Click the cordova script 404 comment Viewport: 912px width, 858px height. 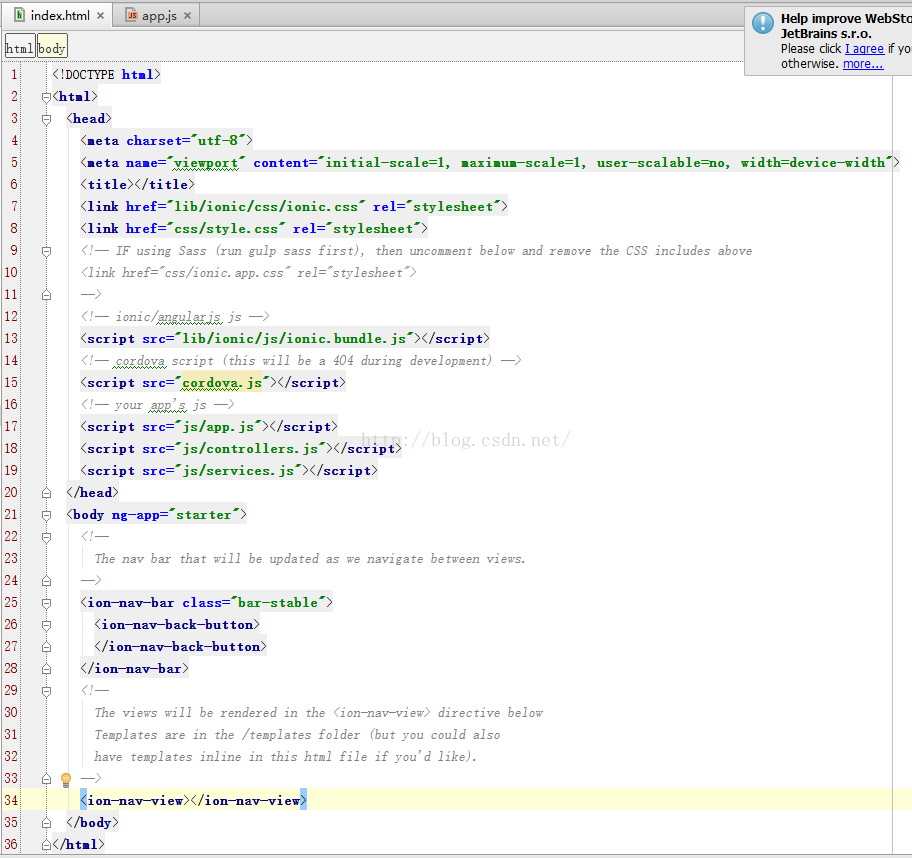[301, 361]
